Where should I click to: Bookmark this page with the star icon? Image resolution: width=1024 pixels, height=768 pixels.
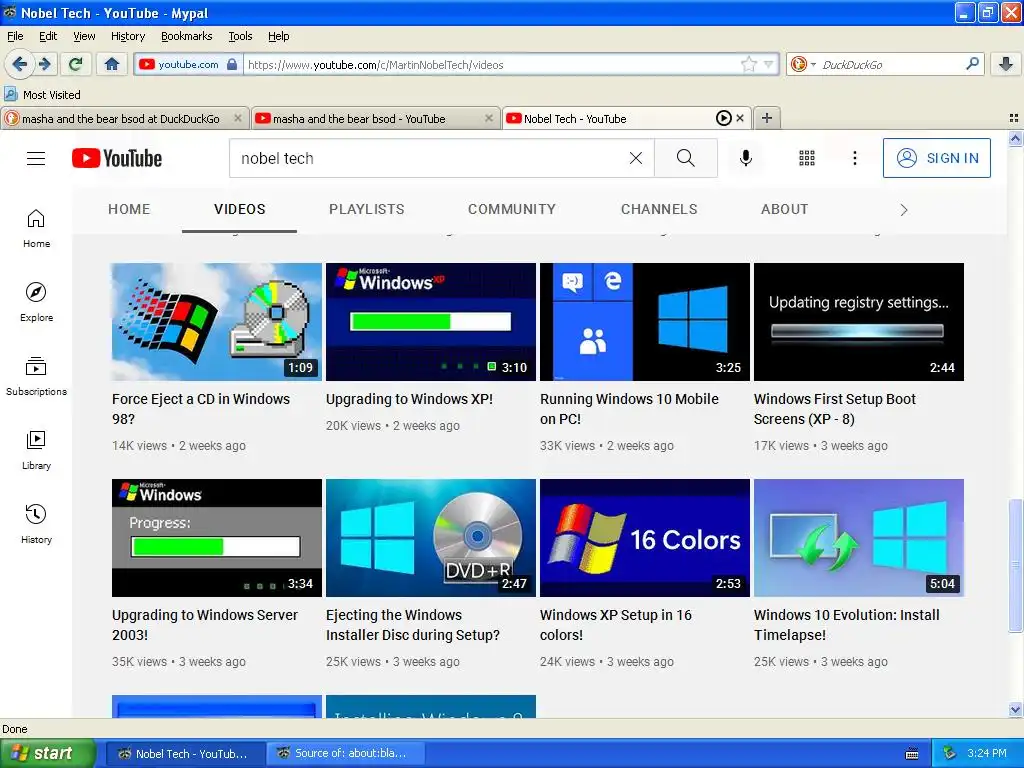[748, 64]
